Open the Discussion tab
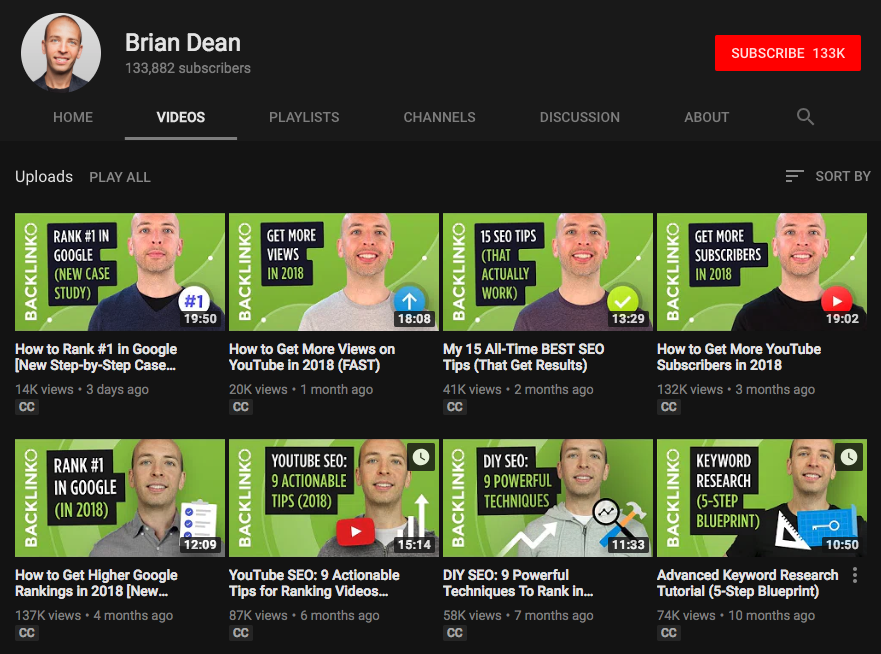The image size is (881, 654). click(x=580, y=117)
